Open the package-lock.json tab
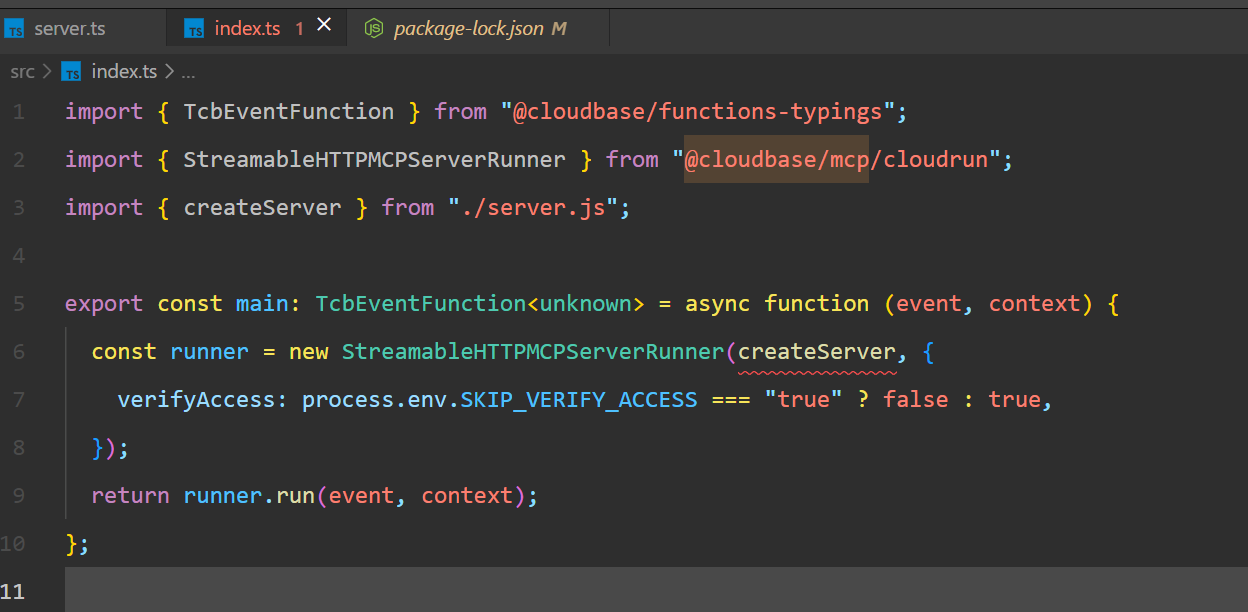The height and width of the screenshot is (612, 1248). [468, 29]
